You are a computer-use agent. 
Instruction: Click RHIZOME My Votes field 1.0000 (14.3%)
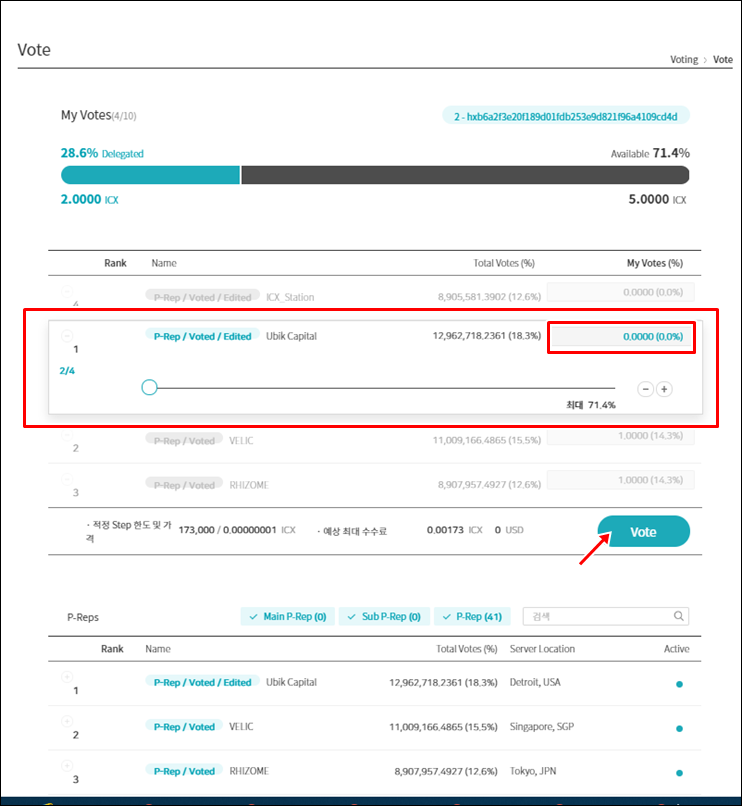click(621, 480)
